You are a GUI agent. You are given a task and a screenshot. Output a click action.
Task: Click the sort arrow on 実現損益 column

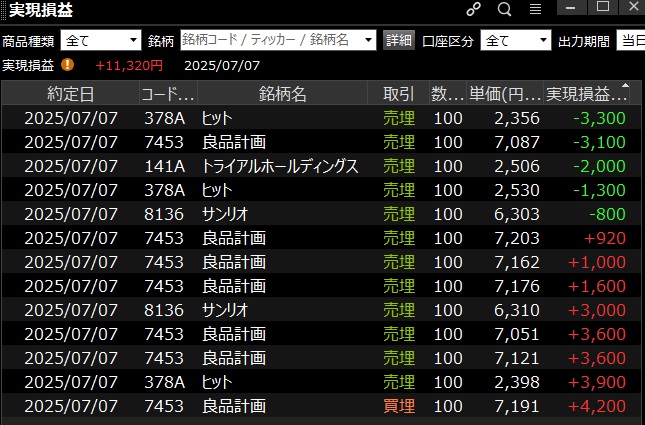click(625, 86)
